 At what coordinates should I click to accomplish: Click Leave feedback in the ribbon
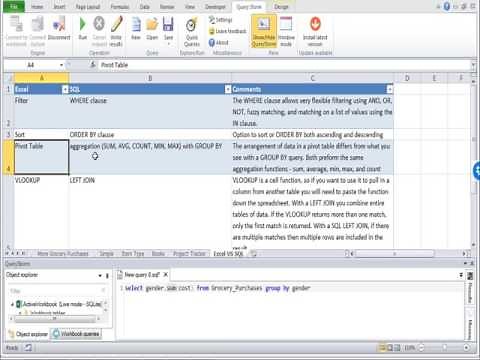click(x=227, y=31)
